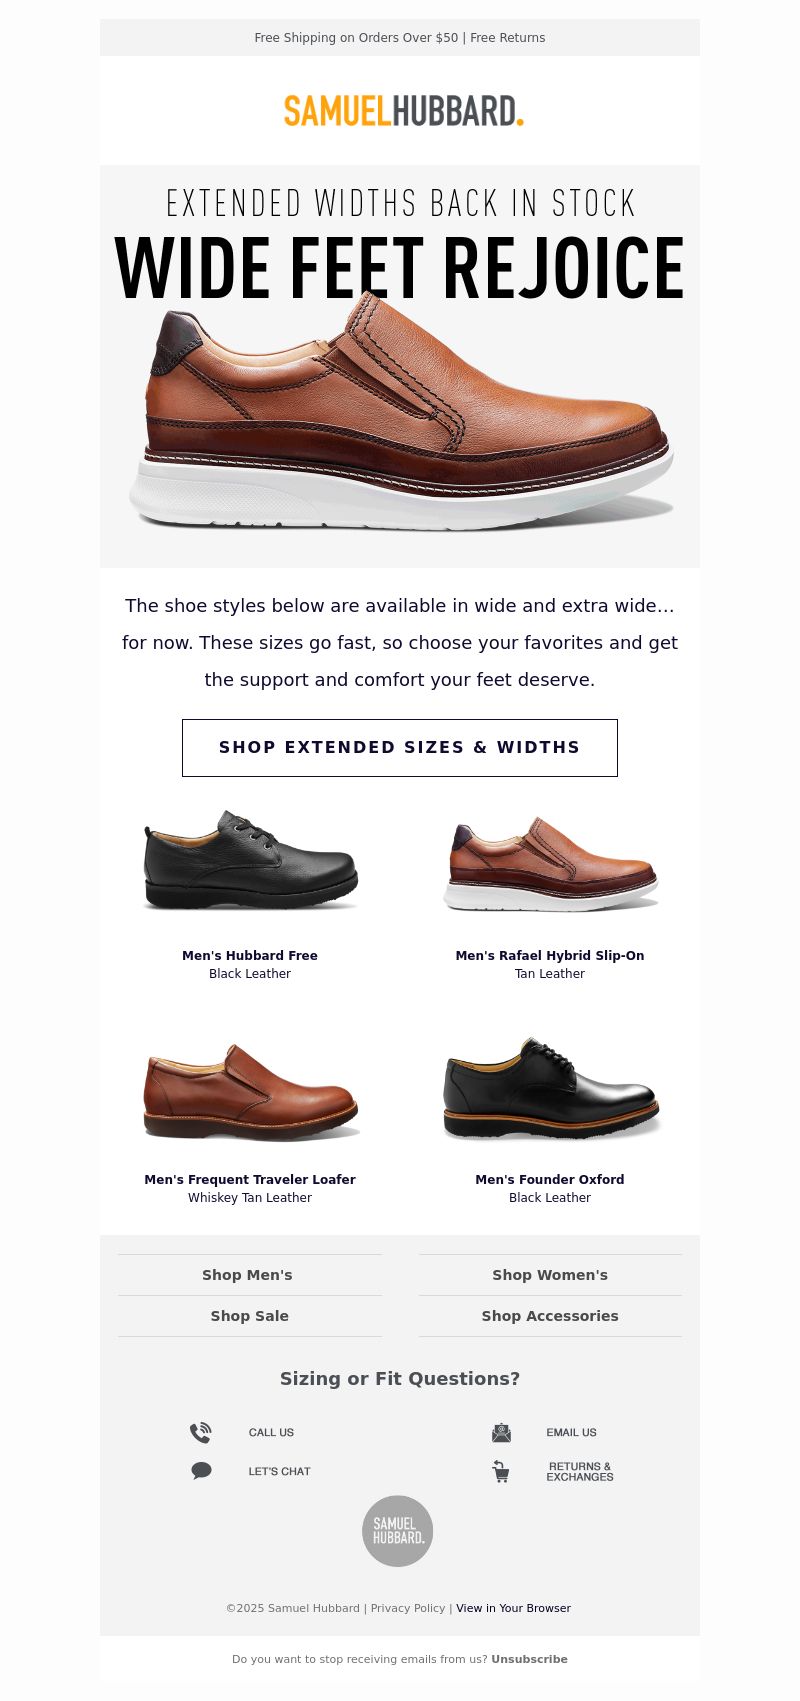Click View in Your Browser link

pos(513,1608)
